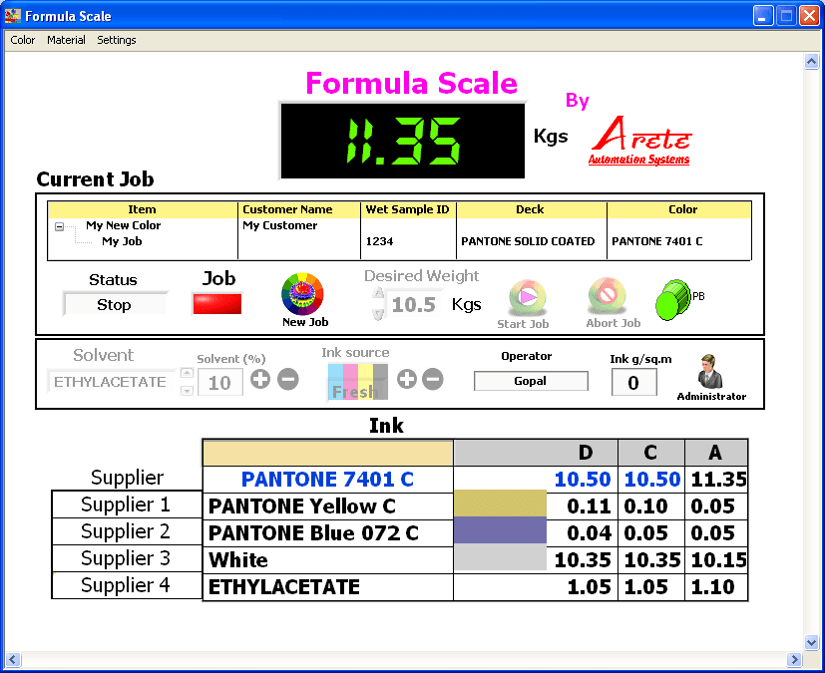Click the Abort Job icon

pos(607,296)
